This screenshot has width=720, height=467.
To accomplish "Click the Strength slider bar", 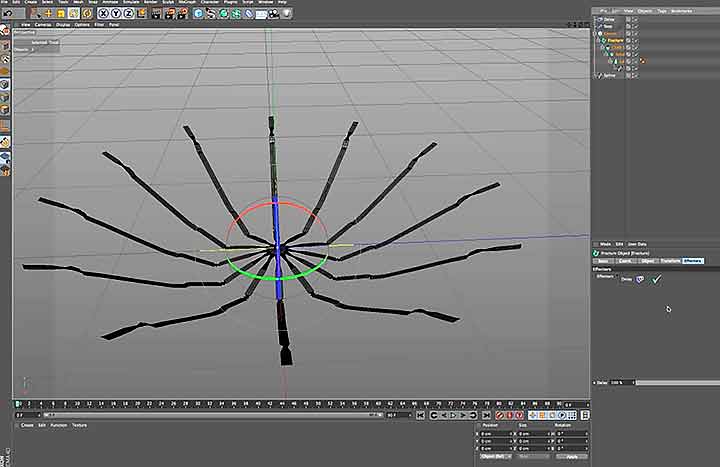I will click(677, 383).
